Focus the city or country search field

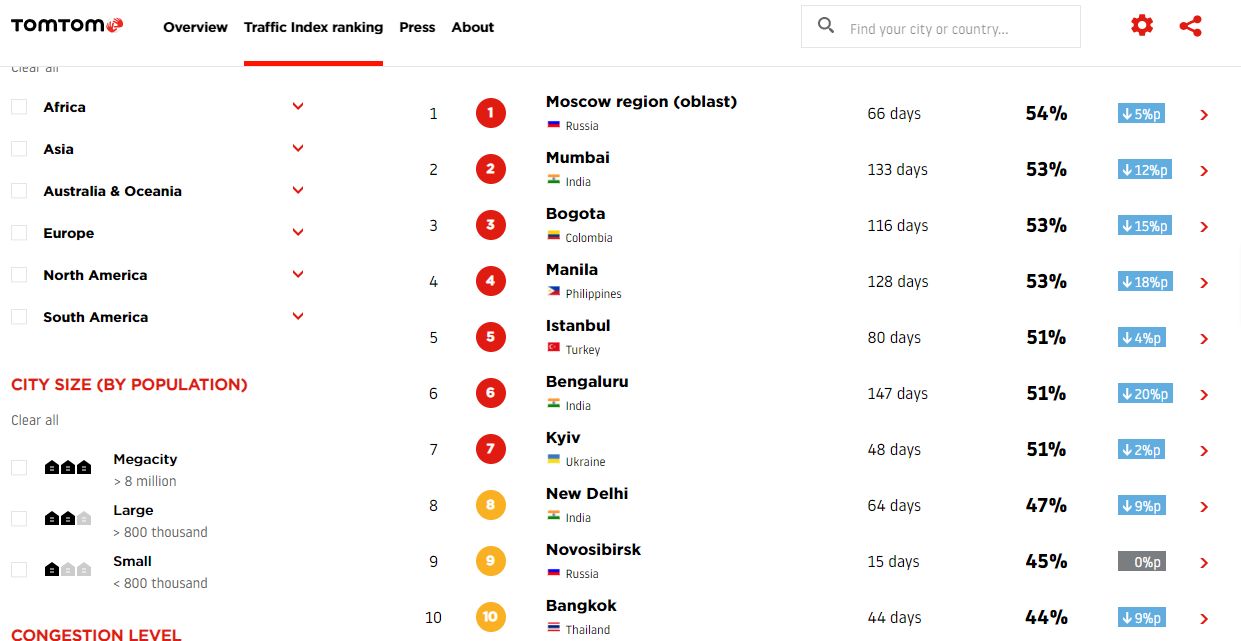(940, 27)
